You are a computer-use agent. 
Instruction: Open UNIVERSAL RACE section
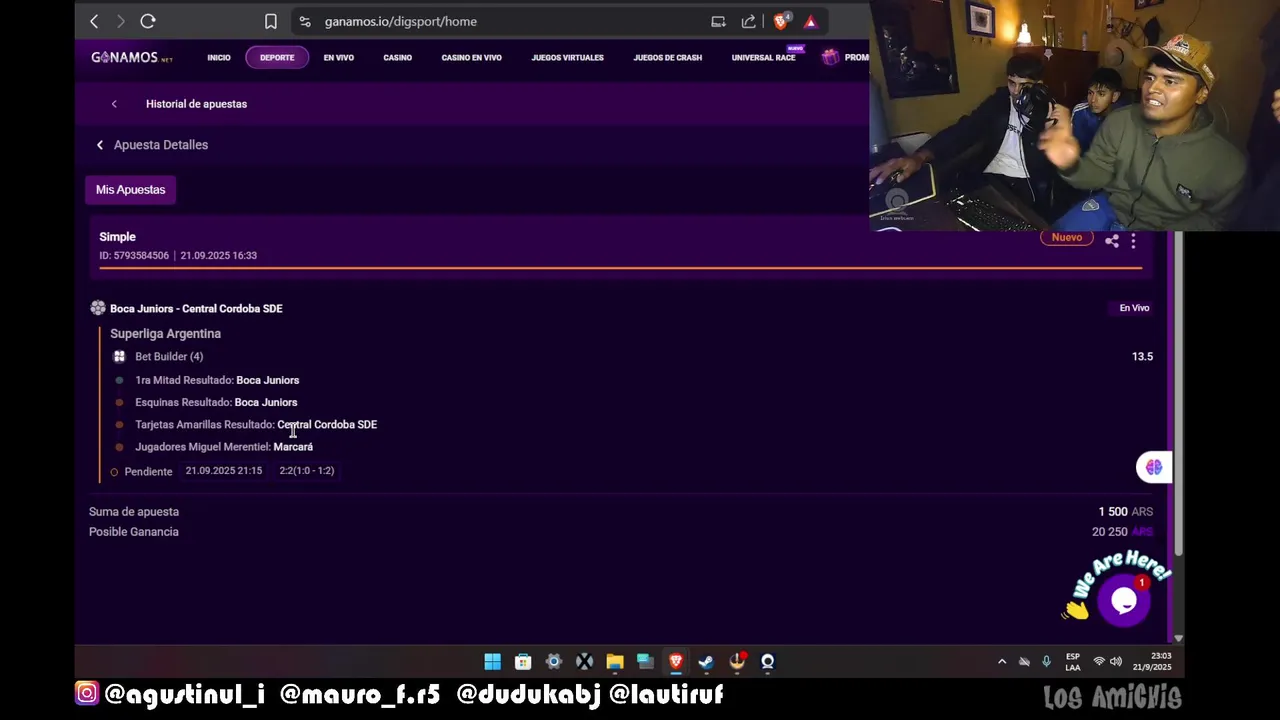pyautogui.click(x=763, y=58)
